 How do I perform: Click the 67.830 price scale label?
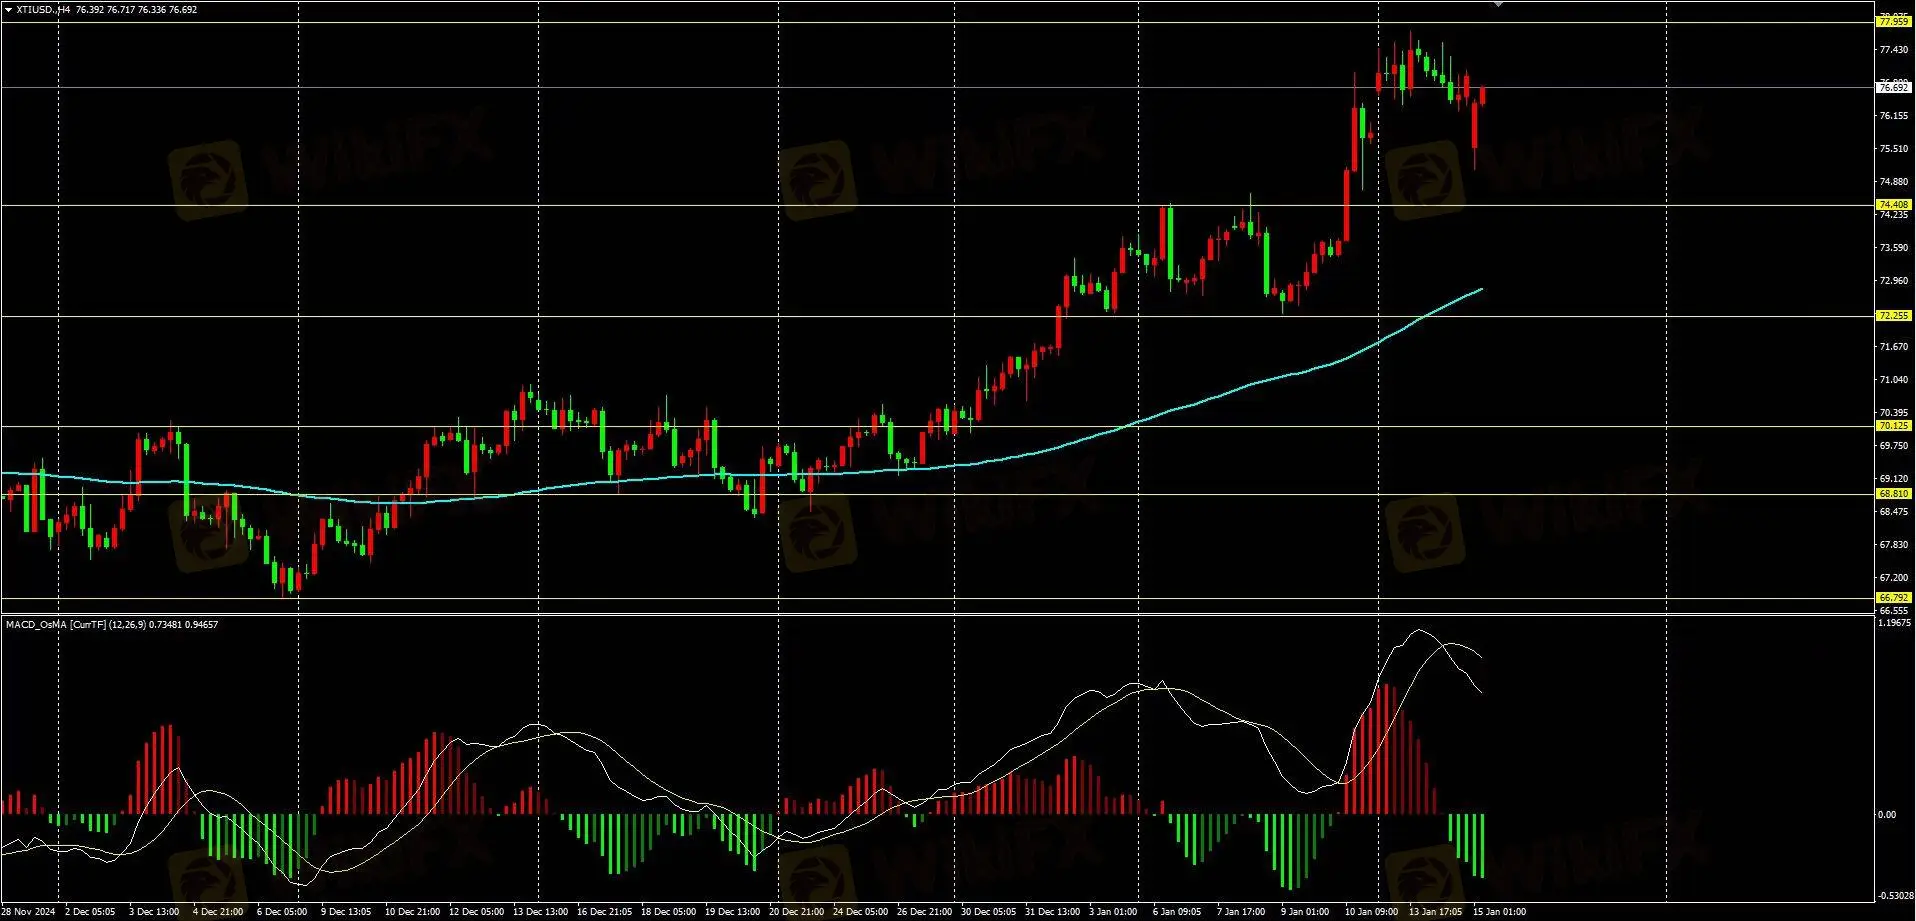pos(1894,545)
